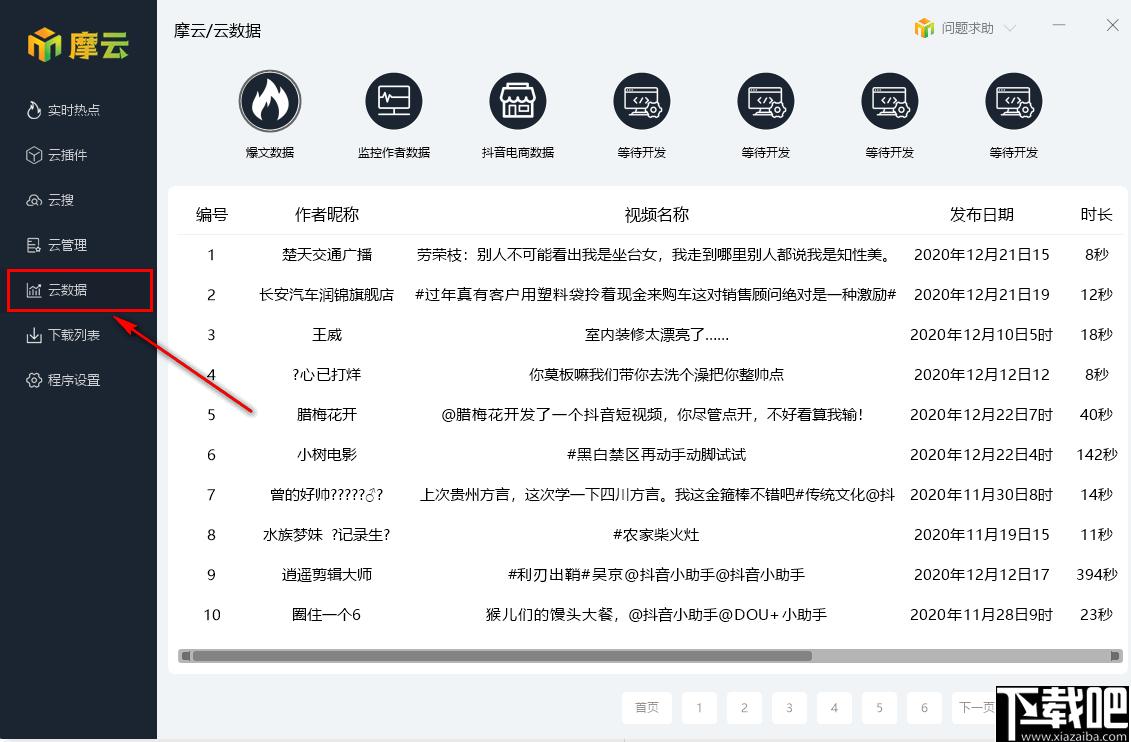
Task: Select author 长安汽车润锦旗舰店
Action: click(x=327, y=294)
